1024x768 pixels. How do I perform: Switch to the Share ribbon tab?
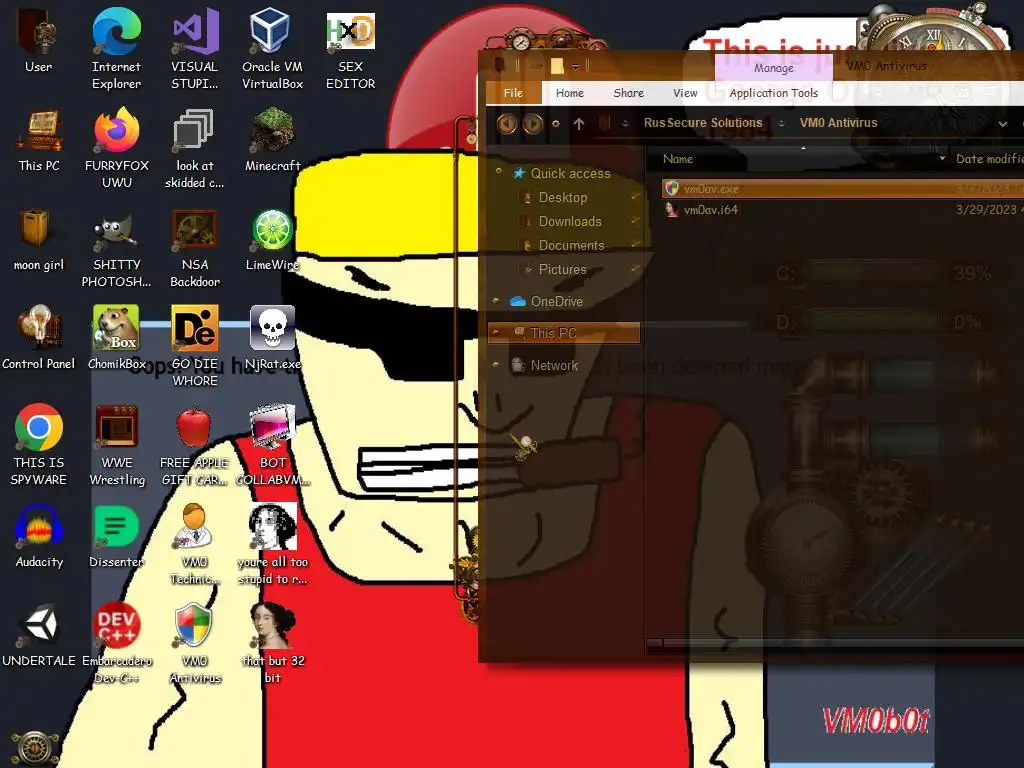[628, 93]
